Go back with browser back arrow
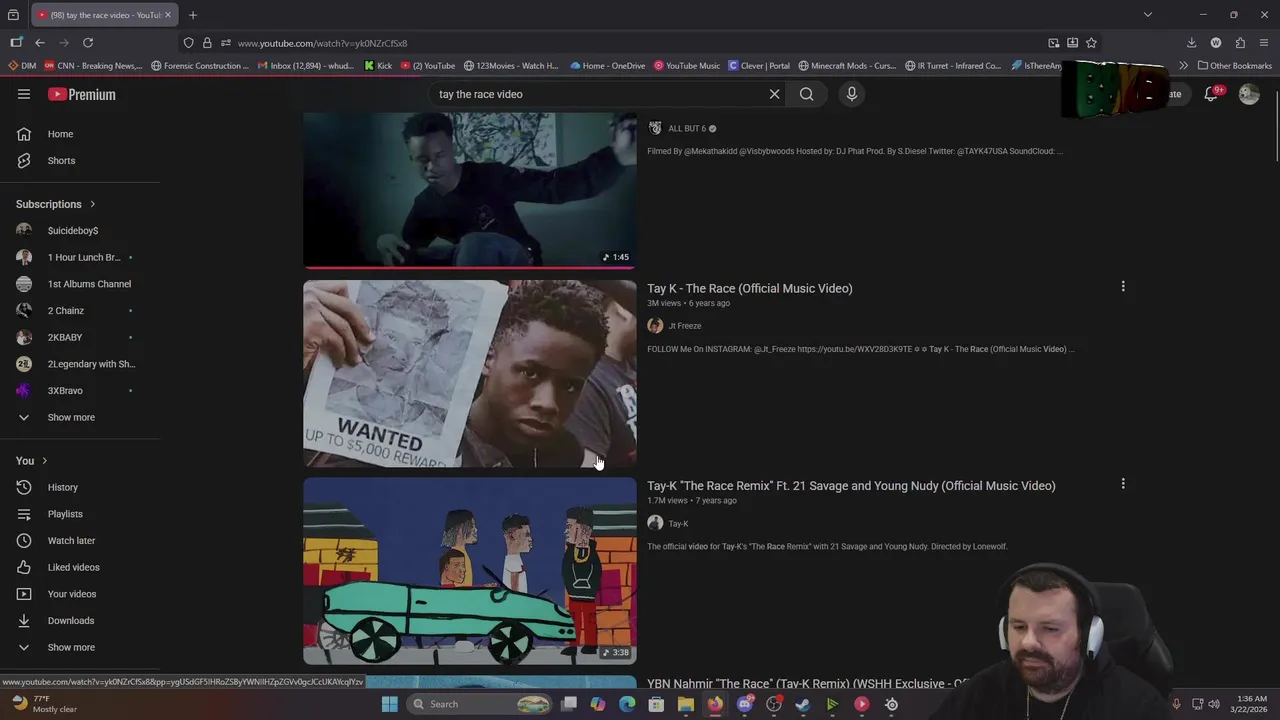This screenshot has width=1280, height=720. pyautogui.click(x=40, y=43)
